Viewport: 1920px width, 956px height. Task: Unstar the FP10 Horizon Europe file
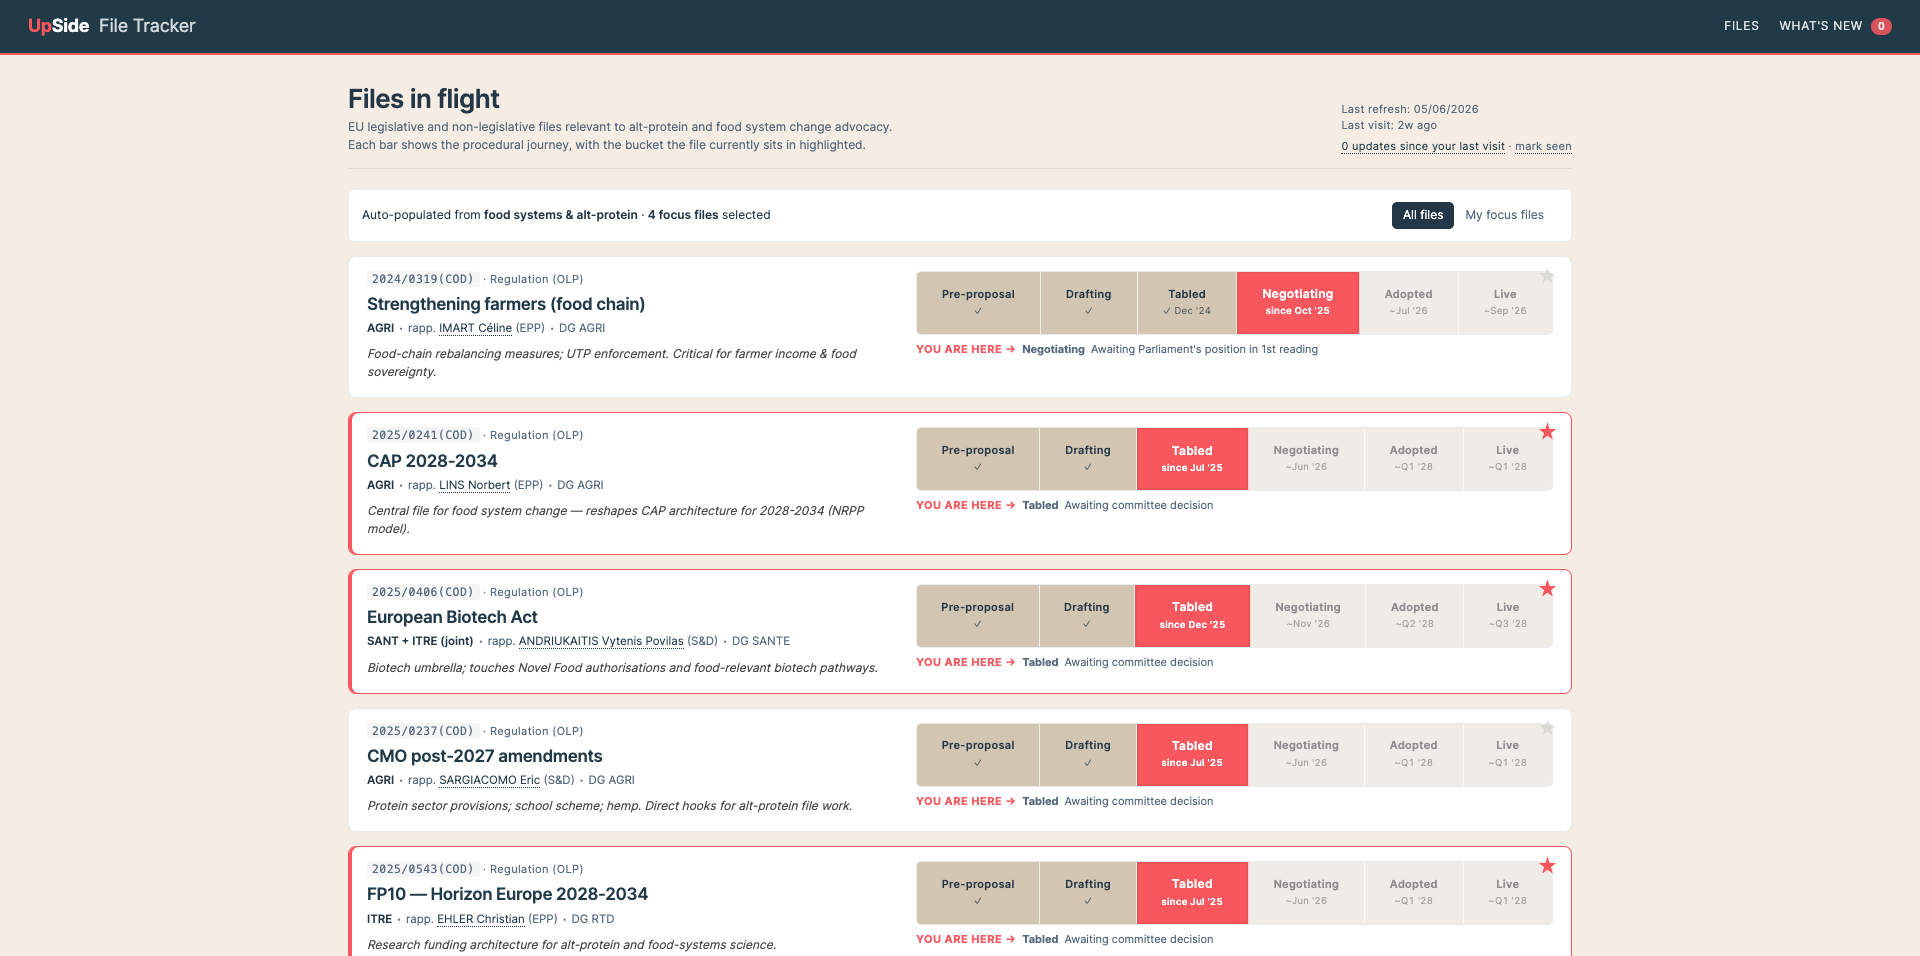coord(1547,866)
